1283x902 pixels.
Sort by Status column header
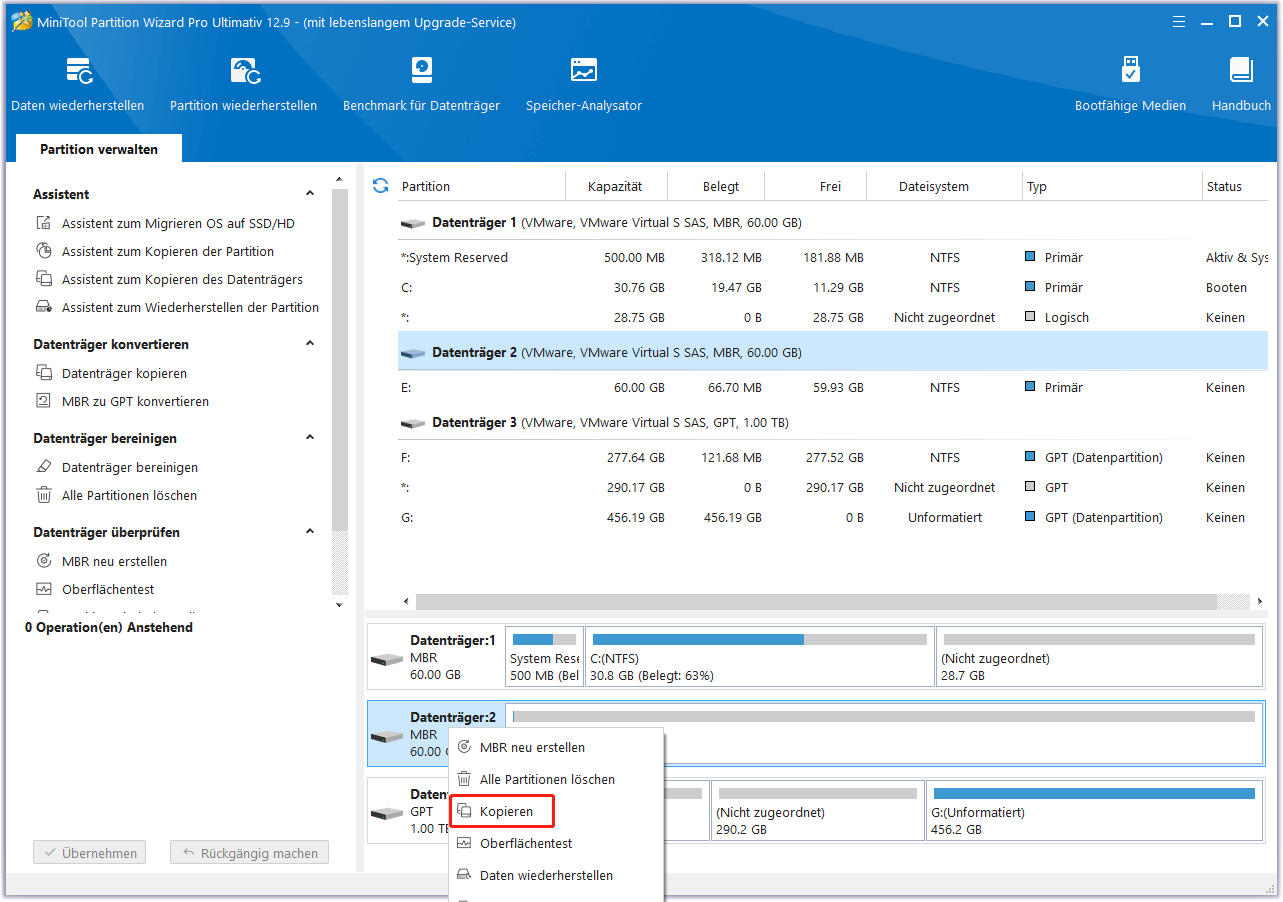1235,186
